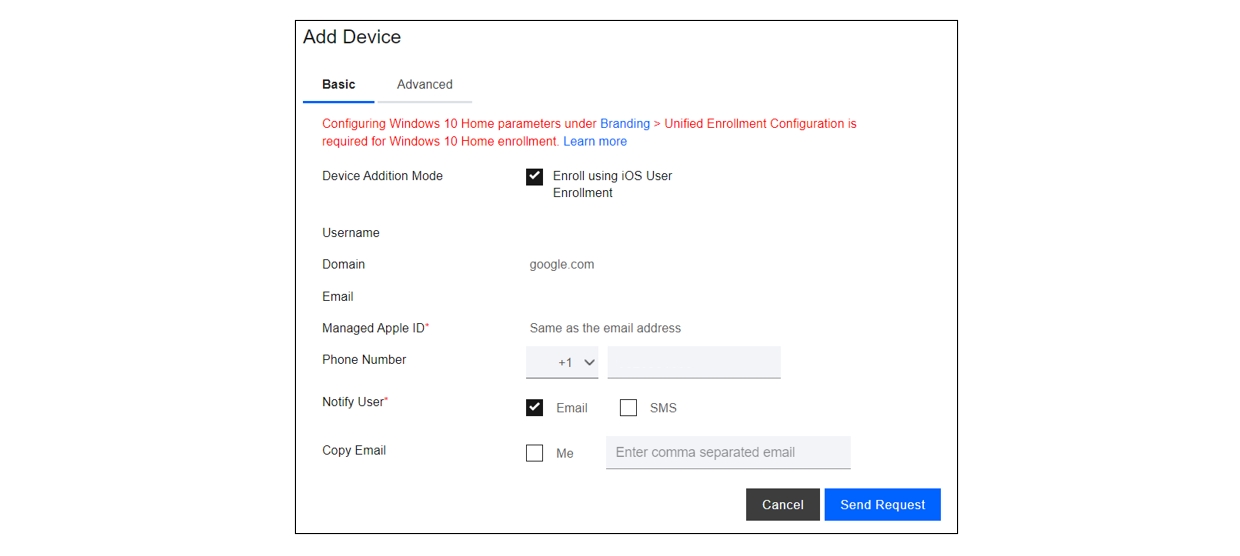Cancel the Add Device dialog
1240x556 pixels.
pos(783,505)
